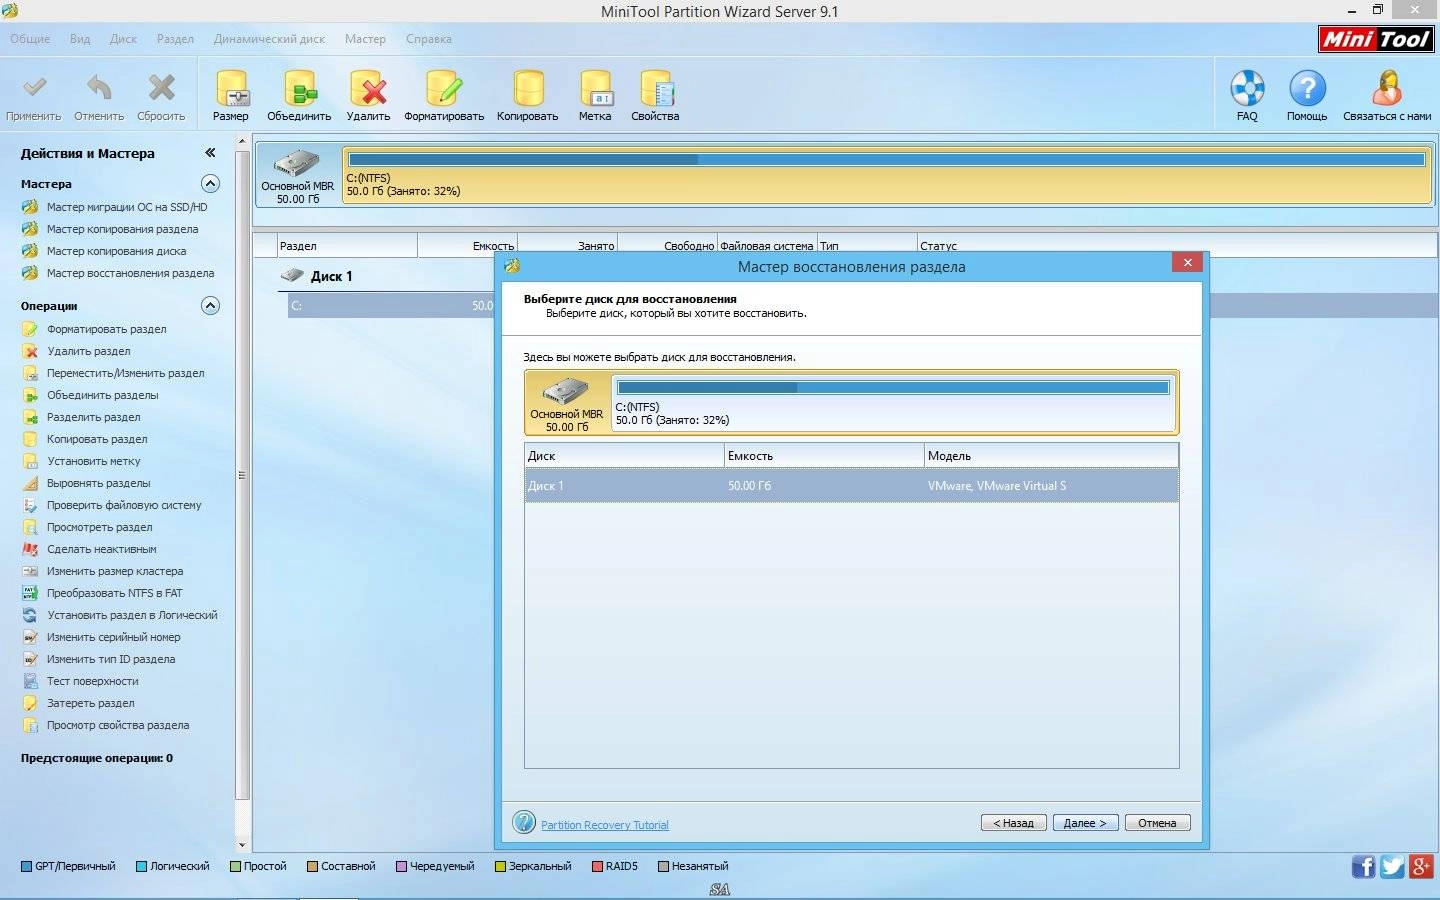Screen dimensions: 1440x900
Task: Select the Объединить (Merge) tool
Action: 299,96
